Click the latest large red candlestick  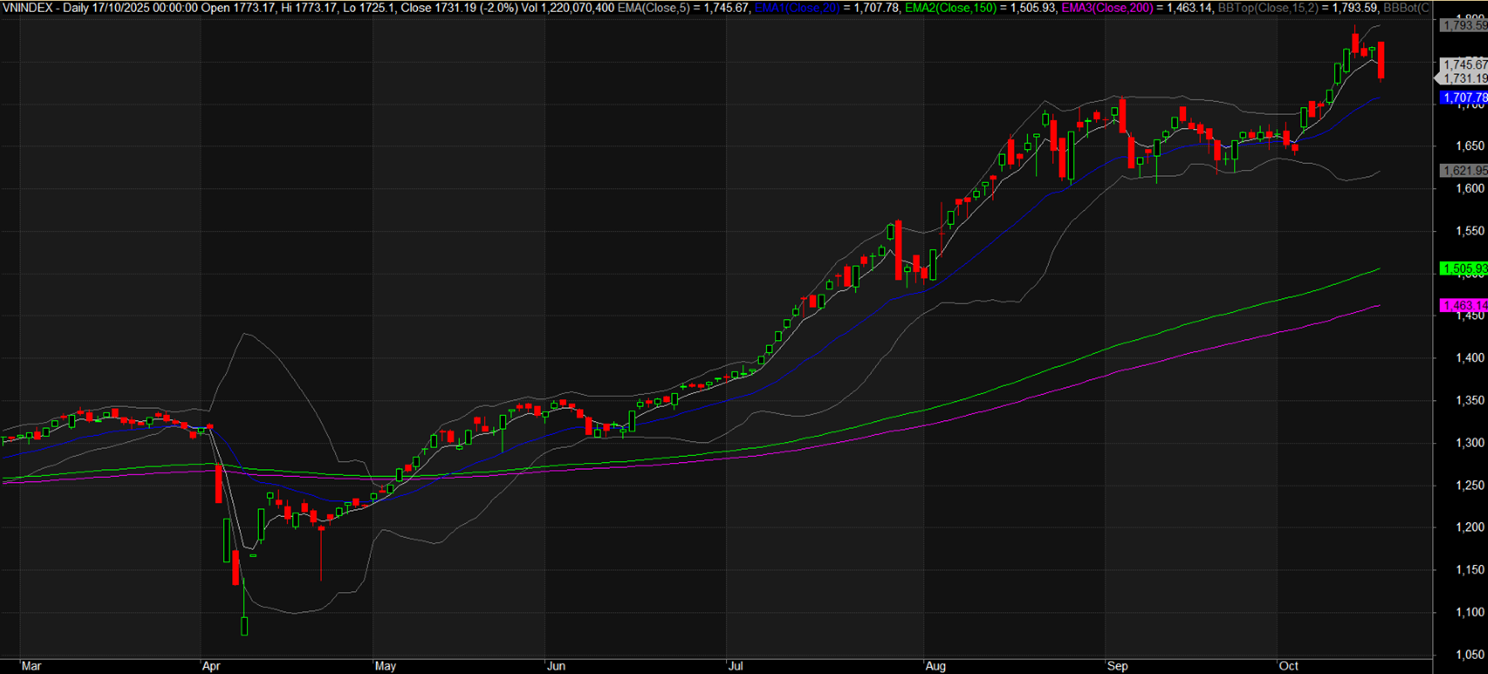click(x=1381, y=60)
